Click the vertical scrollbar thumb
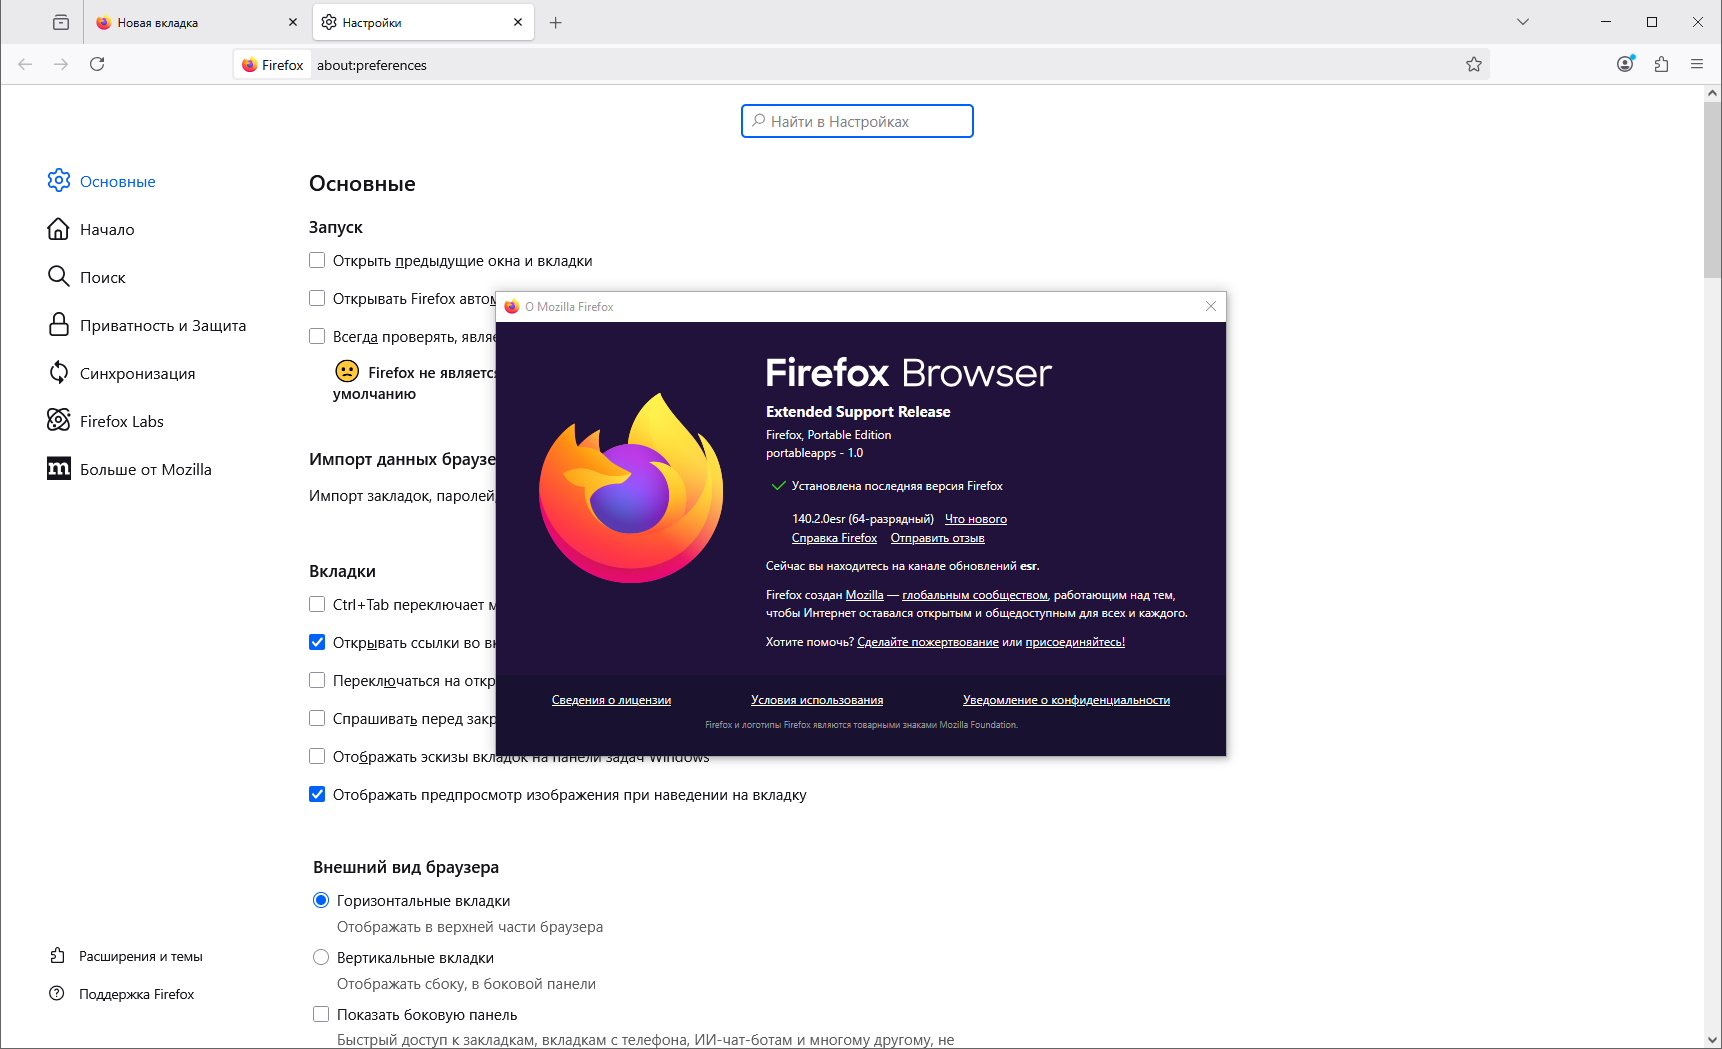Image resolution: width=1722 pixels, height=1049 pixels. click(1712, 190)
